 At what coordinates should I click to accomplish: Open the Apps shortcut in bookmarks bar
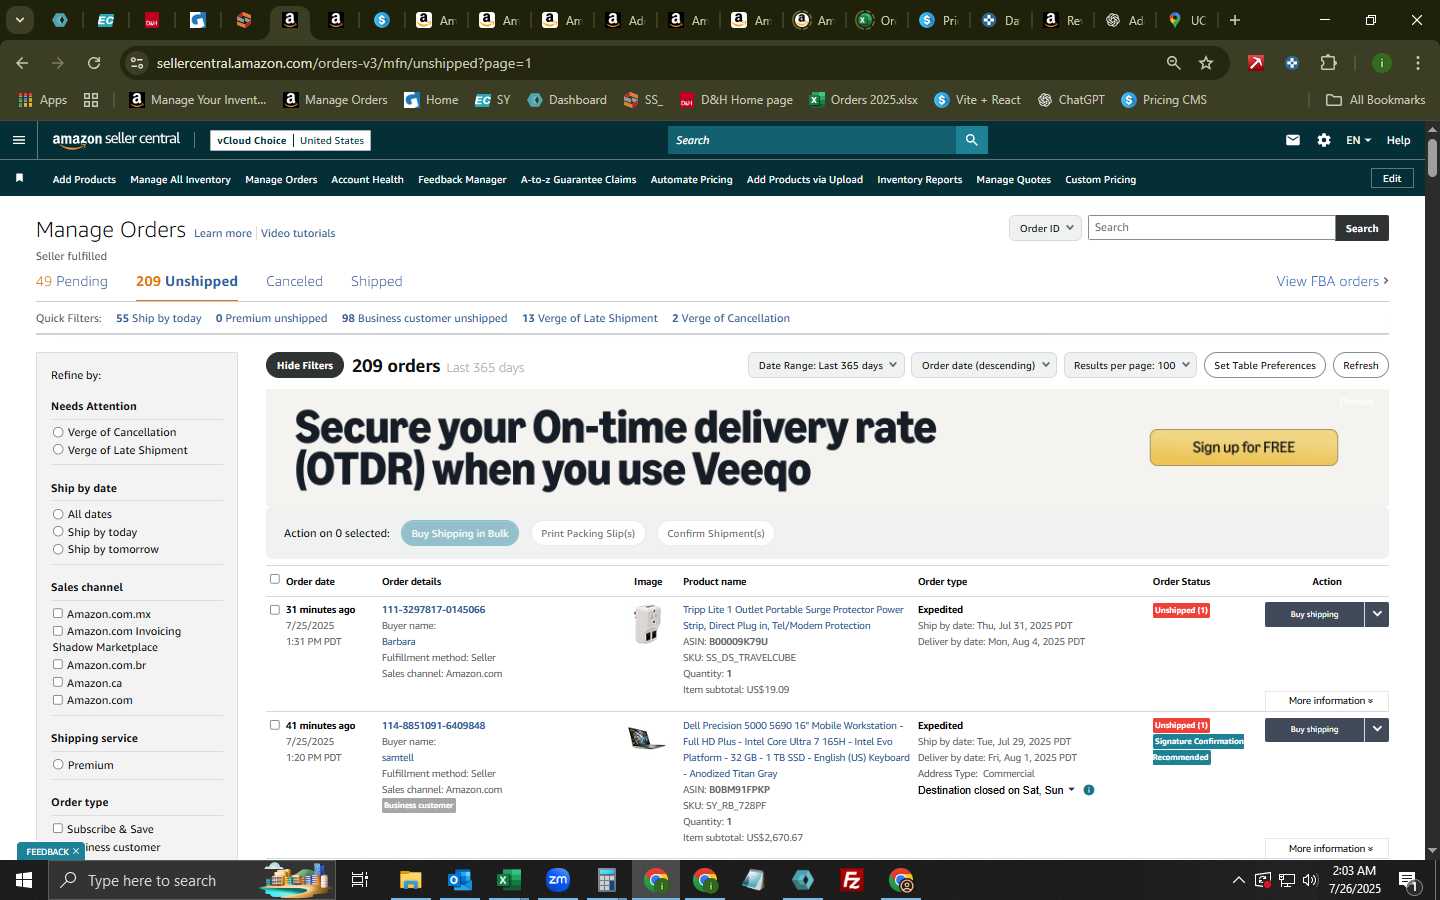(43, 100)
